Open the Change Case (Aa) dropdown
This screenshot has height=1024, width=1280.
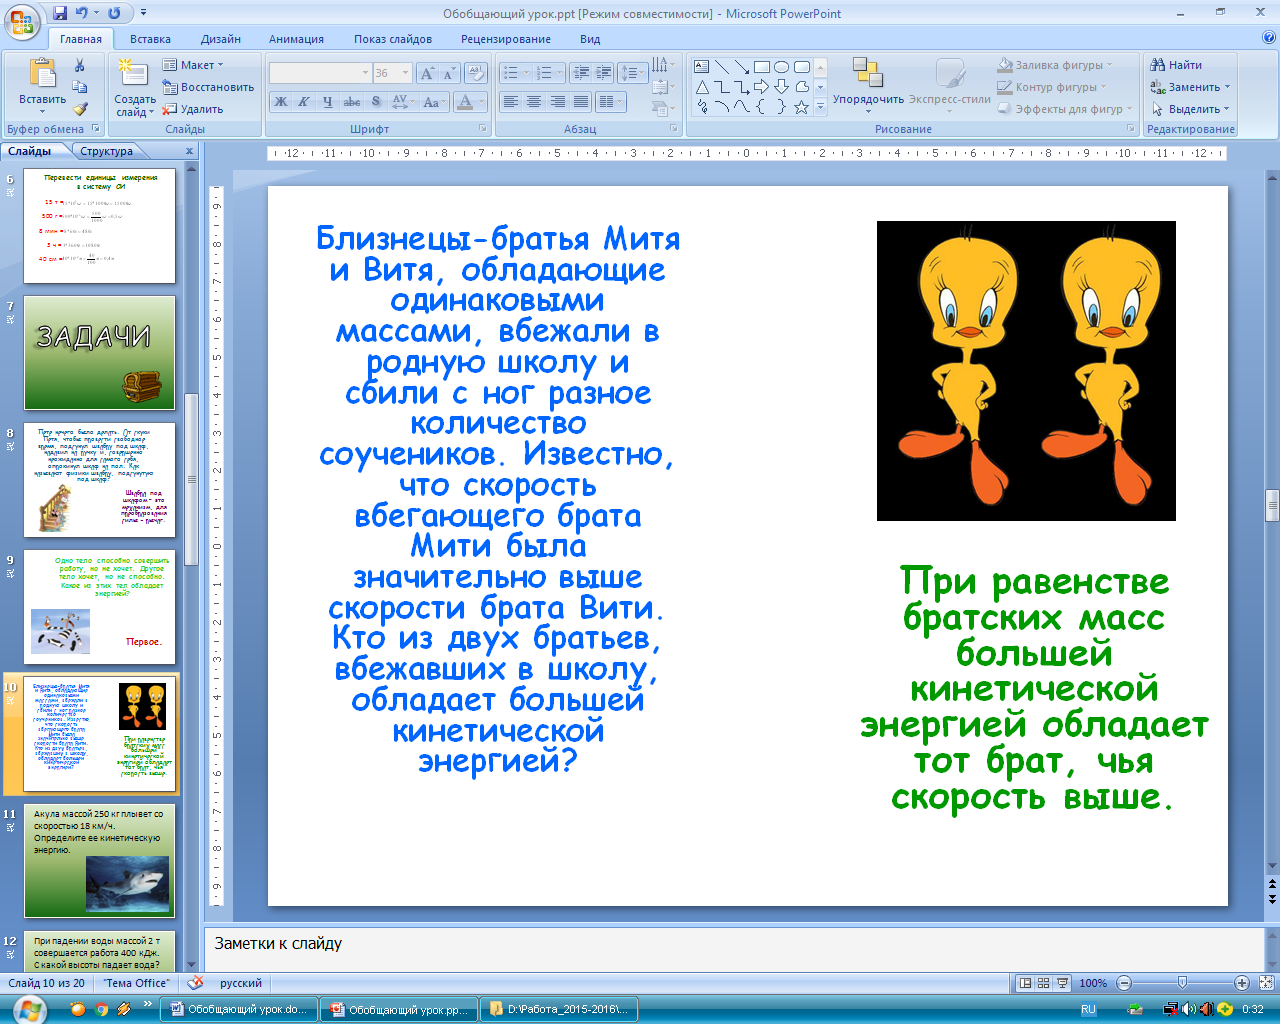click(432, 101)
